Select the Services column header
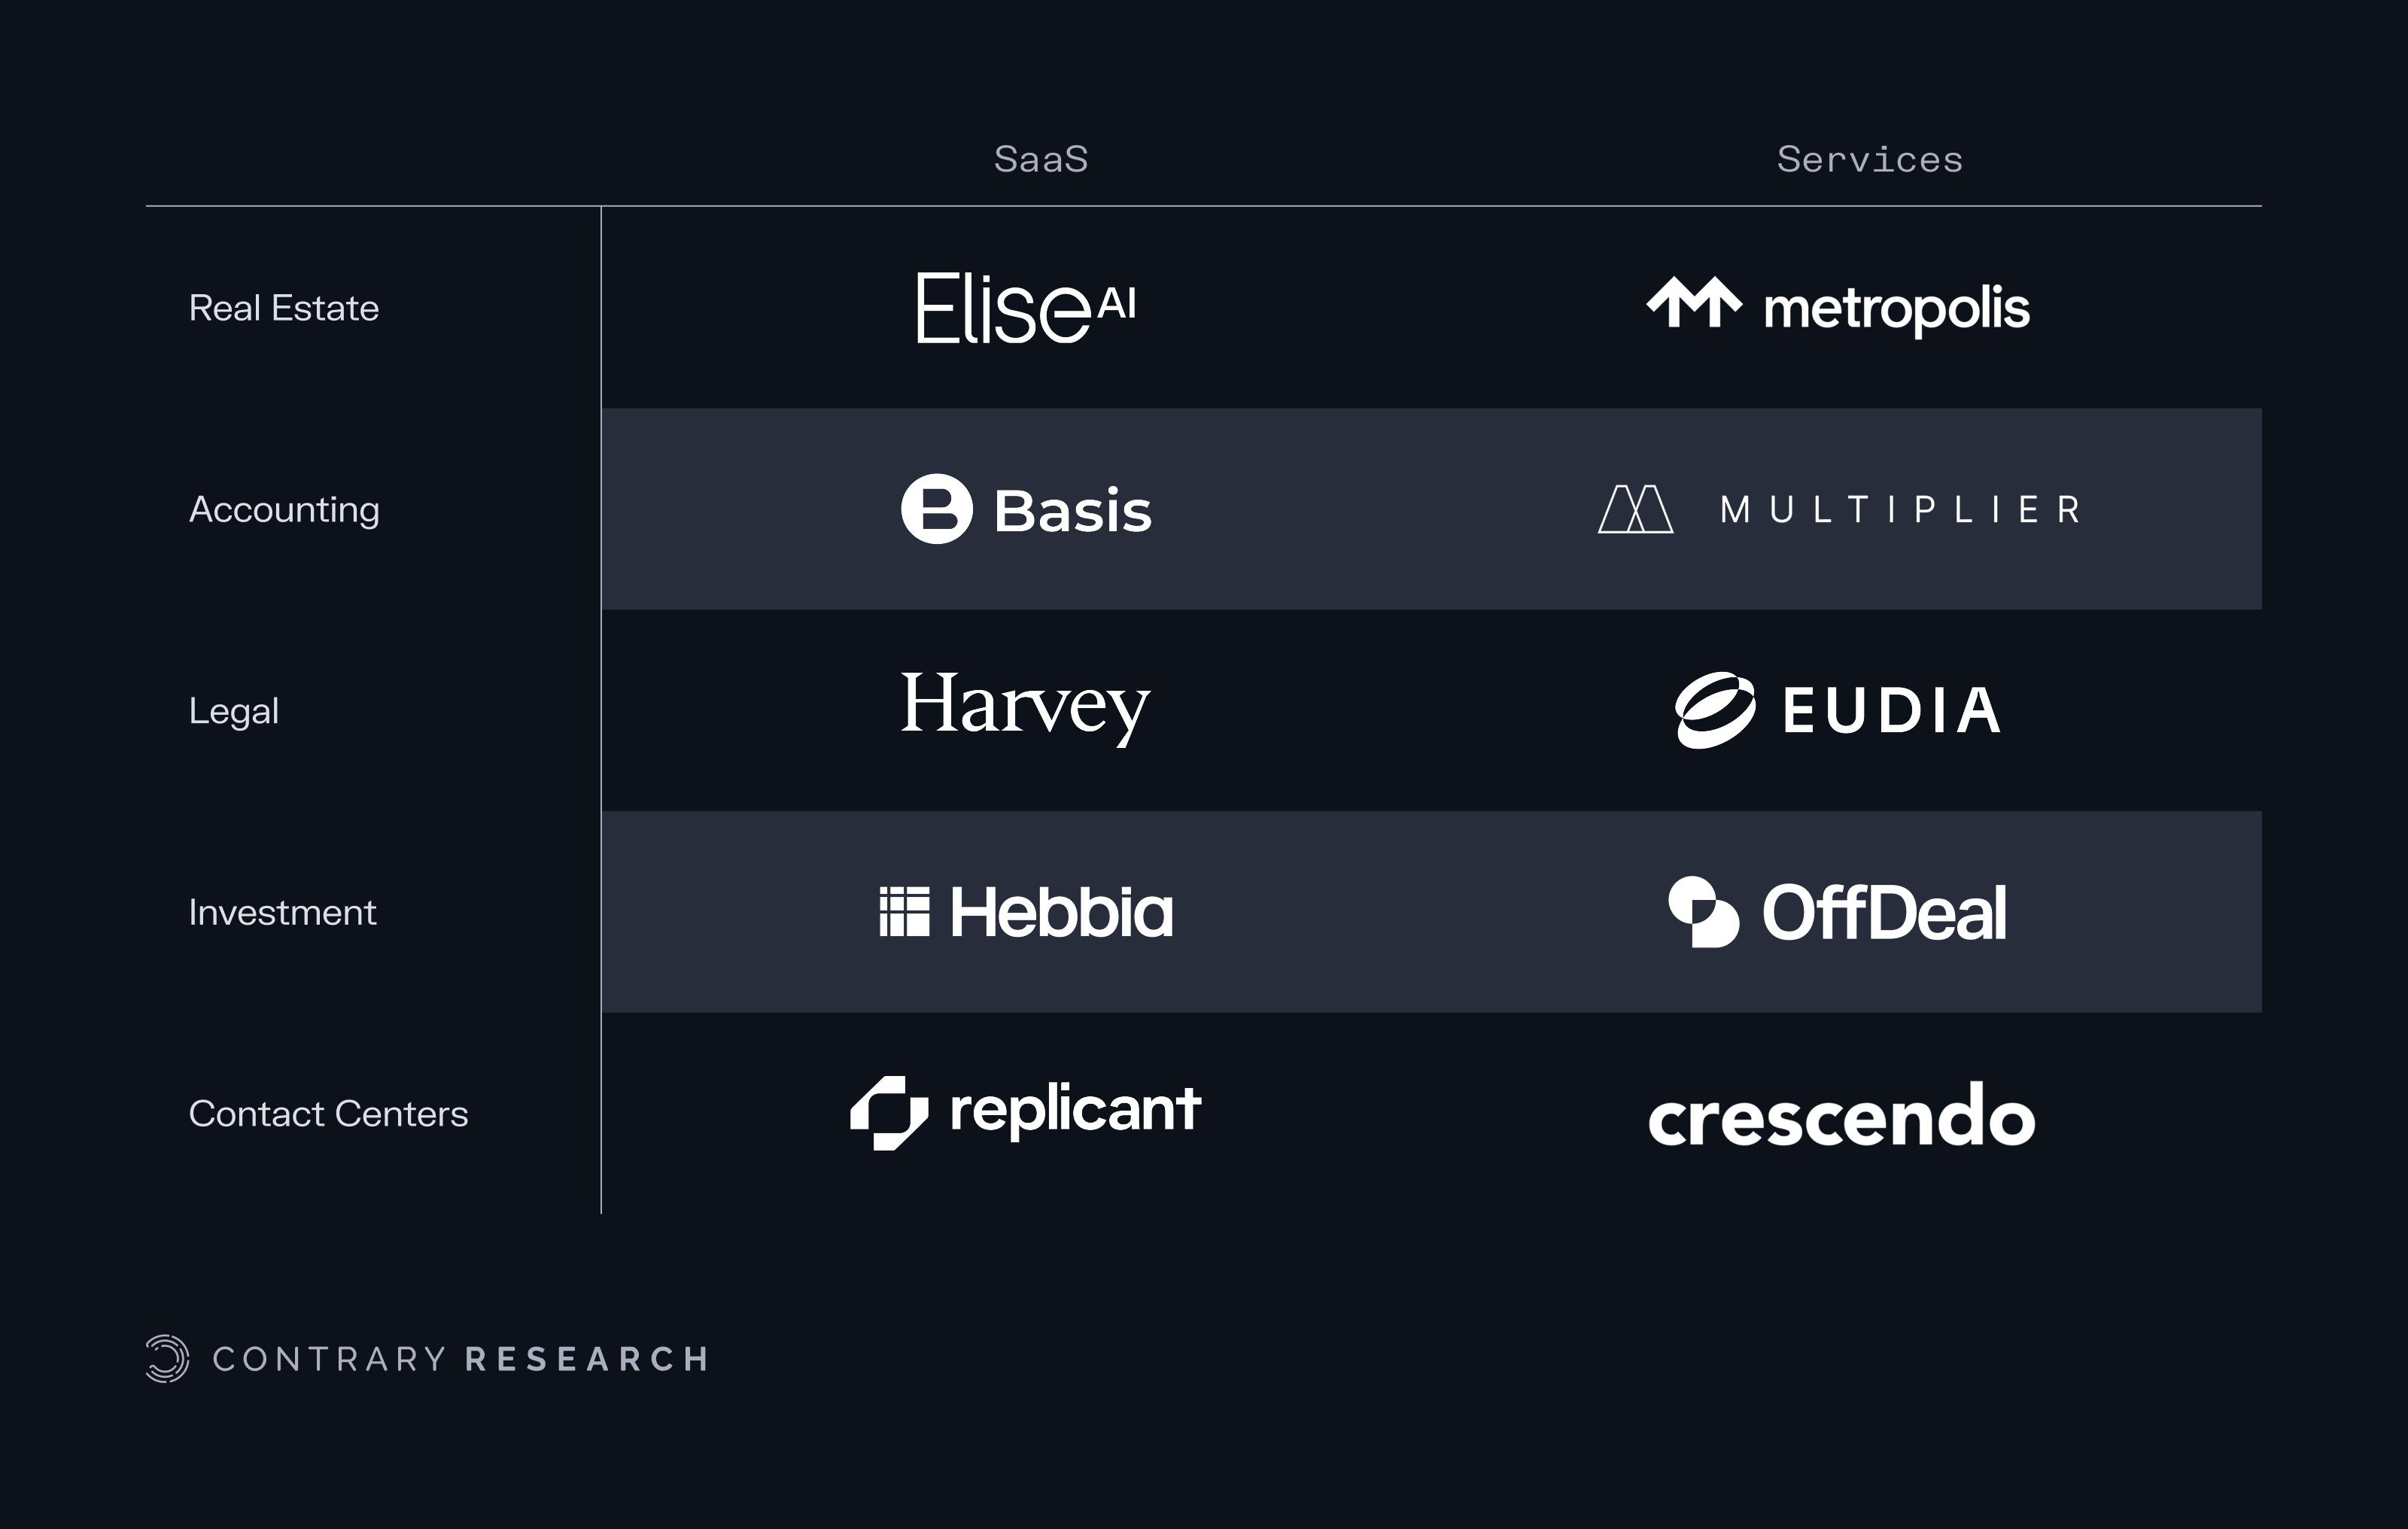The height and width of the screenshot is (1529, 2408). (1870, 160)
